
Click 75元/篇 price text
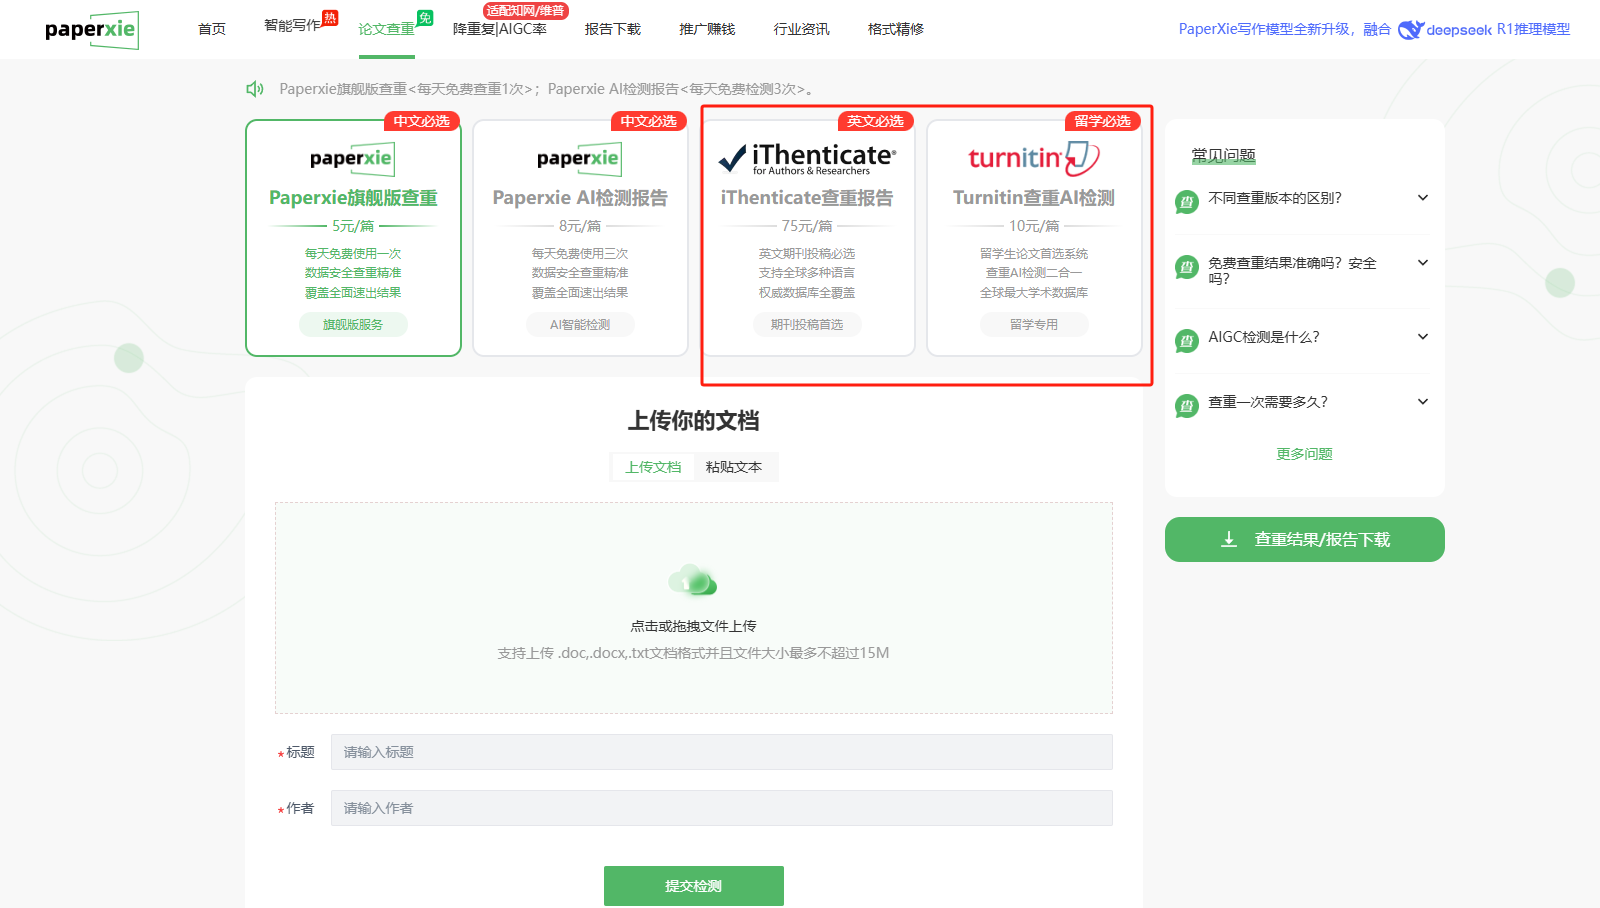tap(807, 226)
